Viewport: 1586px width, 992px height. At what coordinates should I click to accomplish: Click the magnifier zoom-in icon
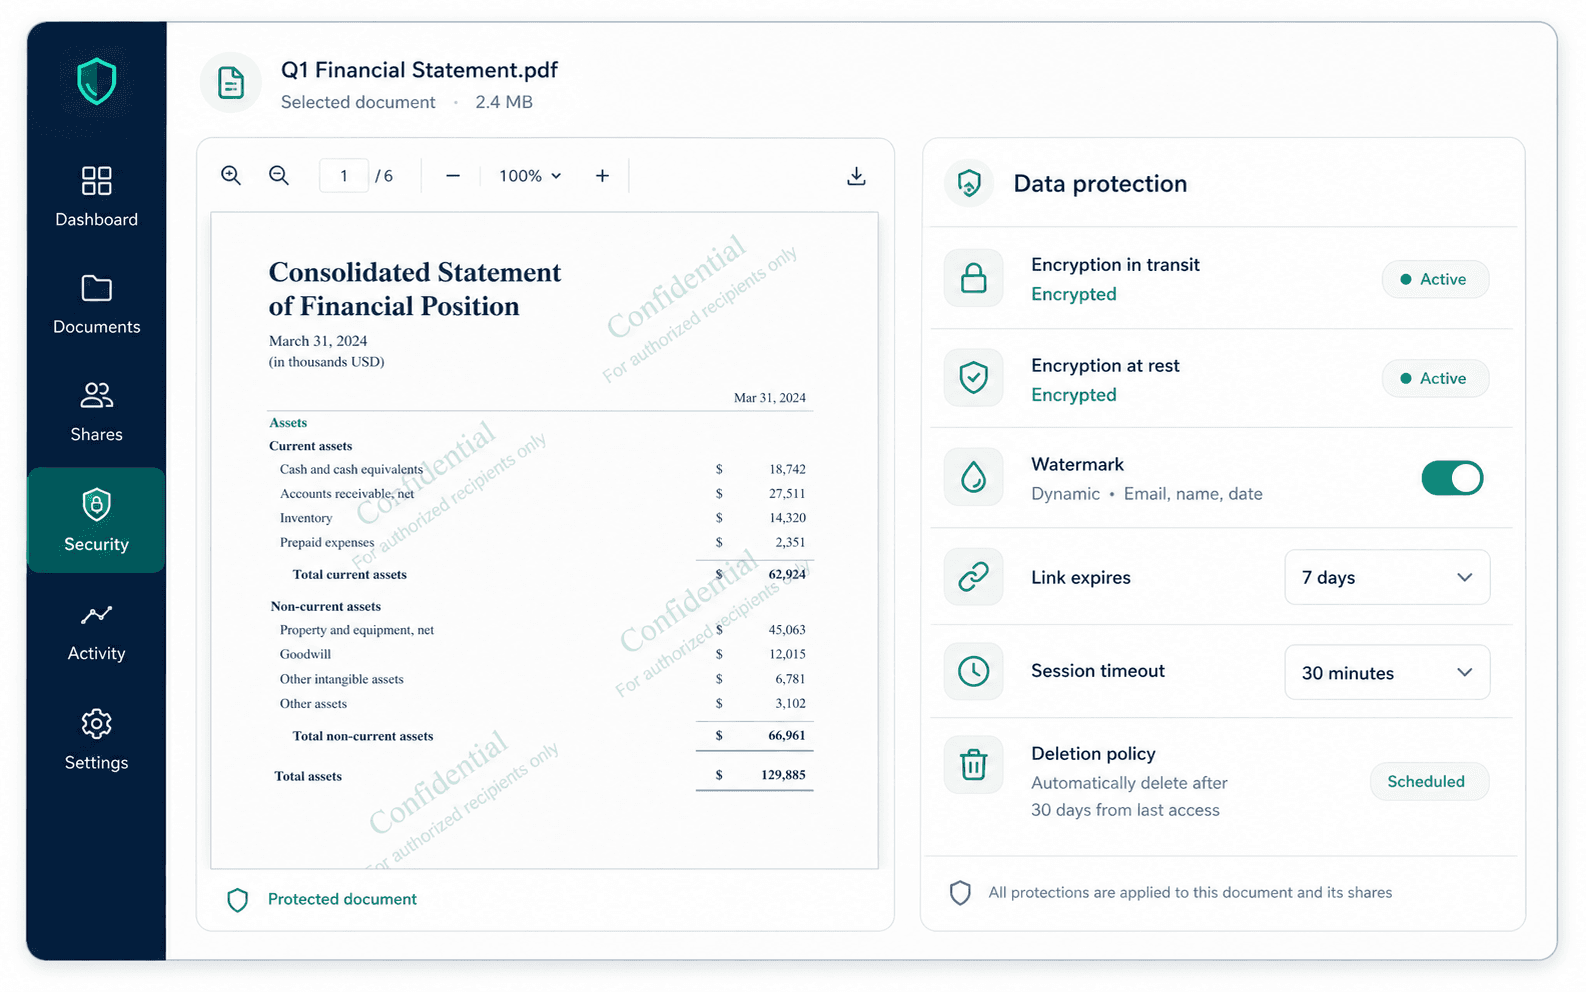(x=231, y=176)
